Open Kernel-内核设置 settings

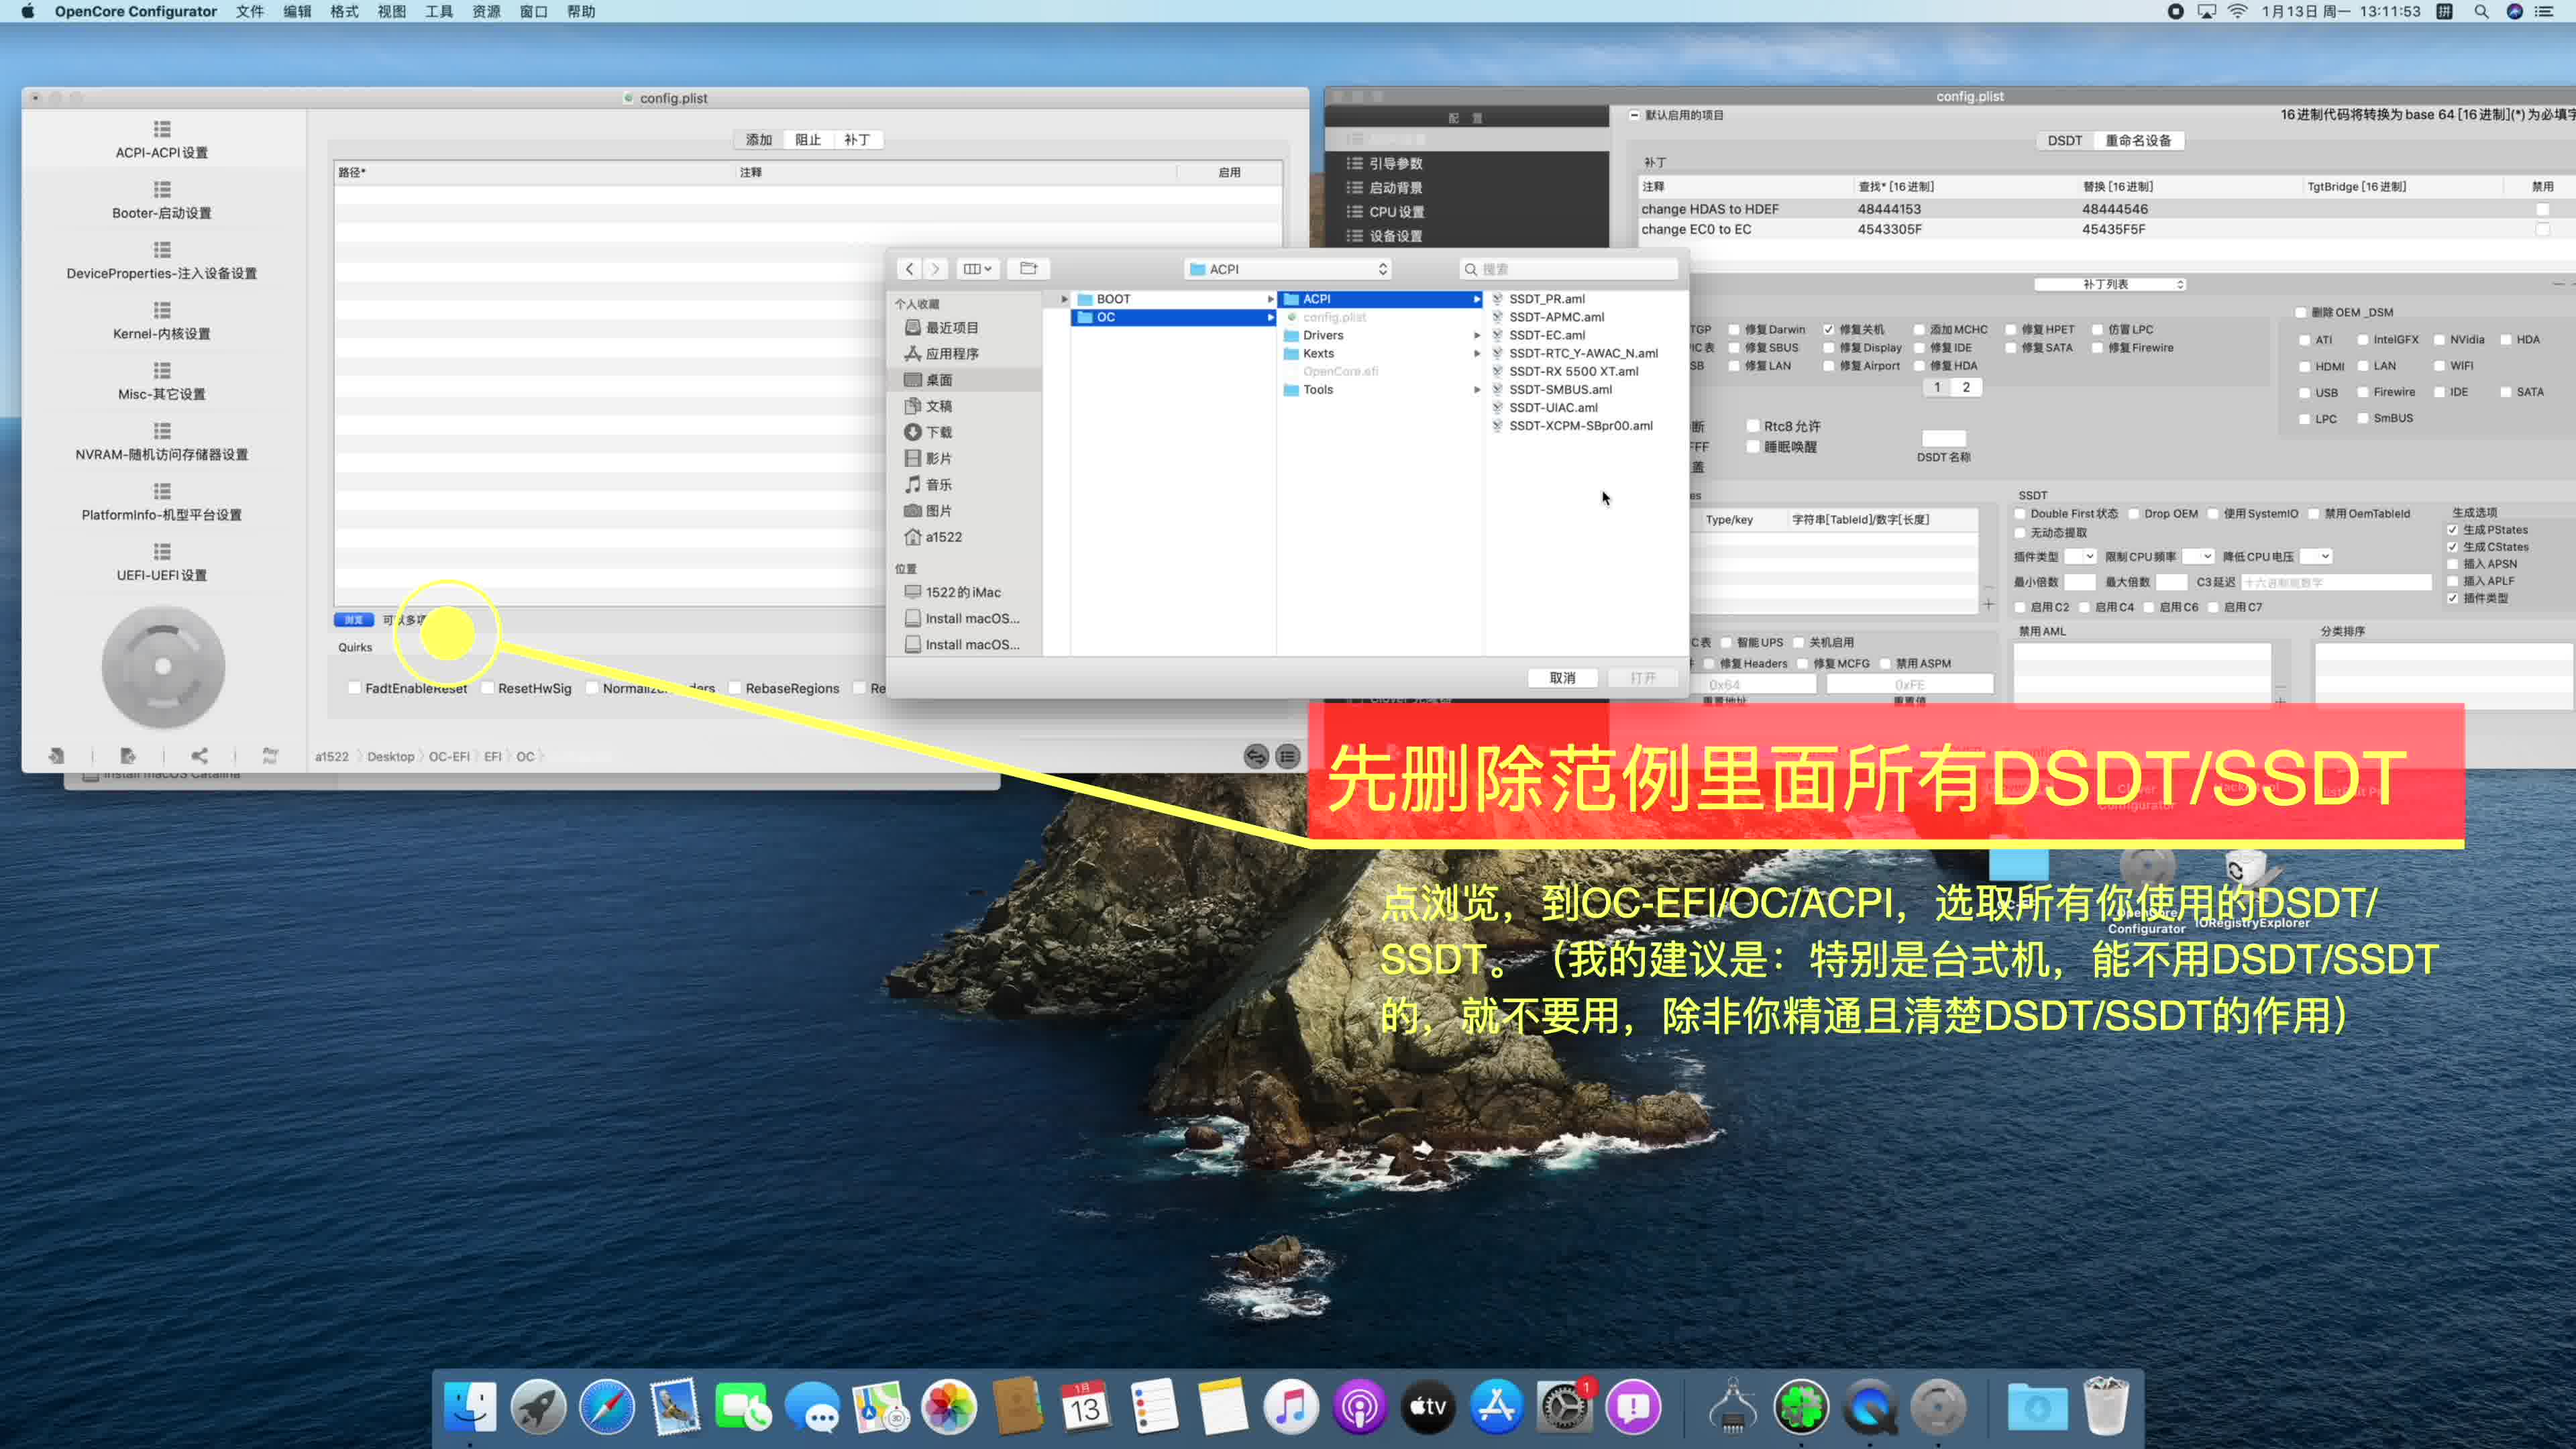point(161,321)
